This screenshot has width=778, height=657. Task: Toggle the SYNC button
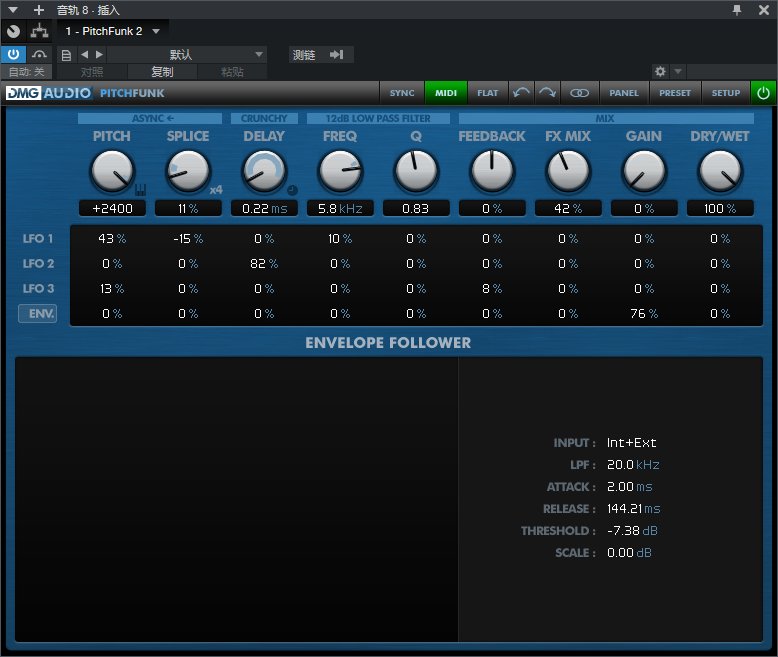402,93
